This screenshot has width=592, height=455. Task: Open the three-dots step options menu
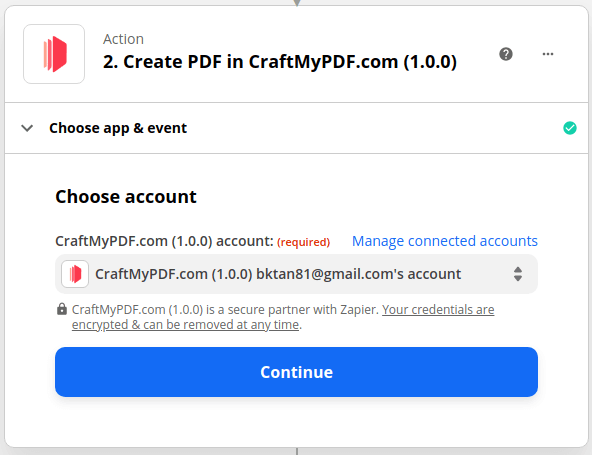[548, 54]
